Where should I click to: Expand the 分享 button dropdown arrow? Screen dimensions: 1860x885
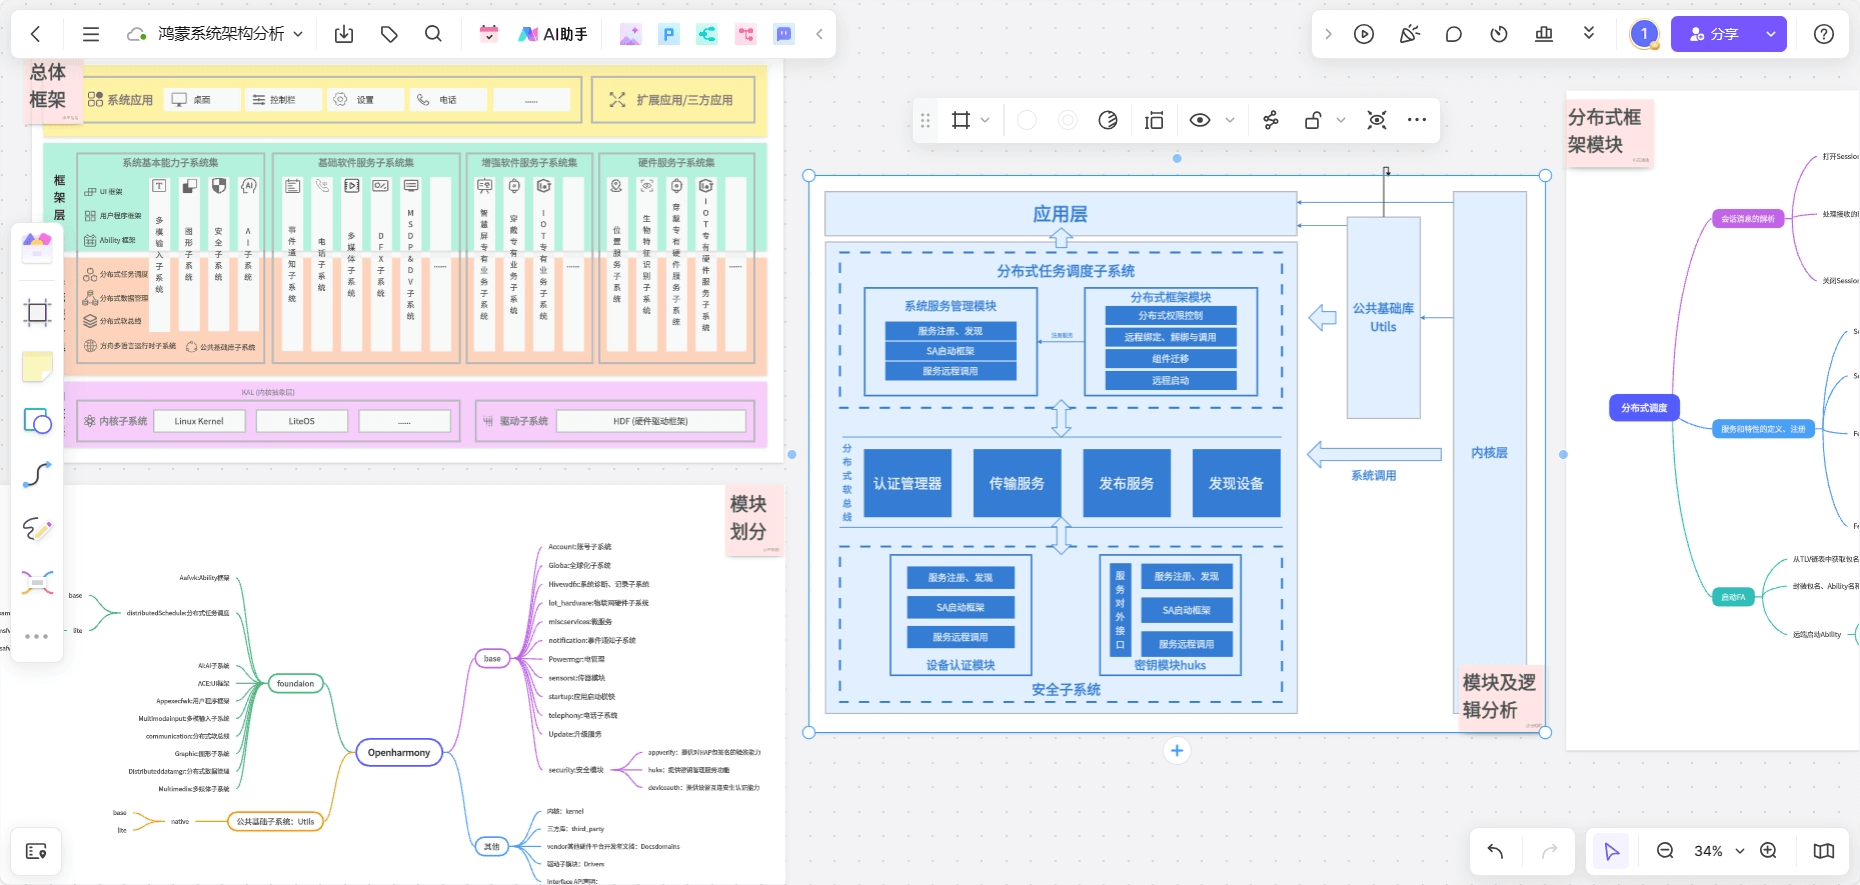(1771, 34)
